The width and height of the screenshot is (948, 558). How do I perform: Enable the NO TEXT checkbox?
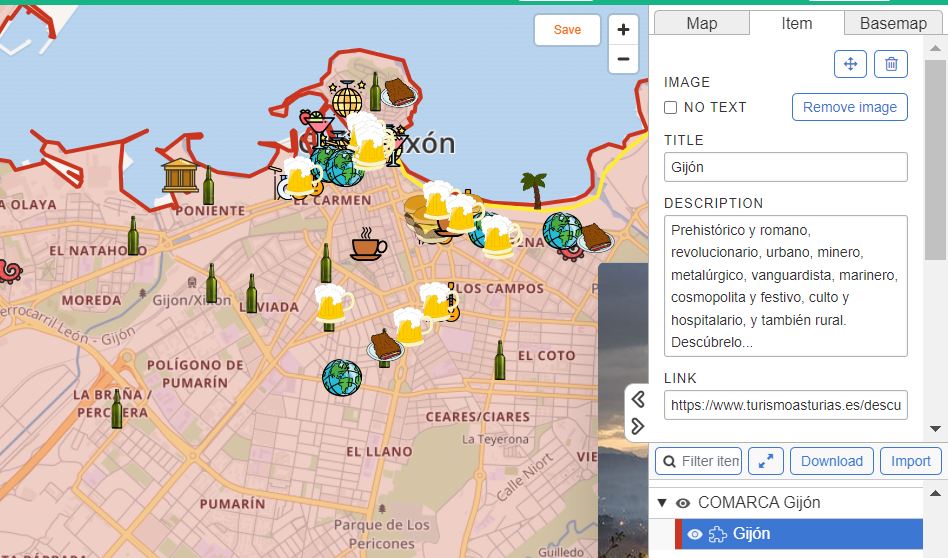(671, 108)
